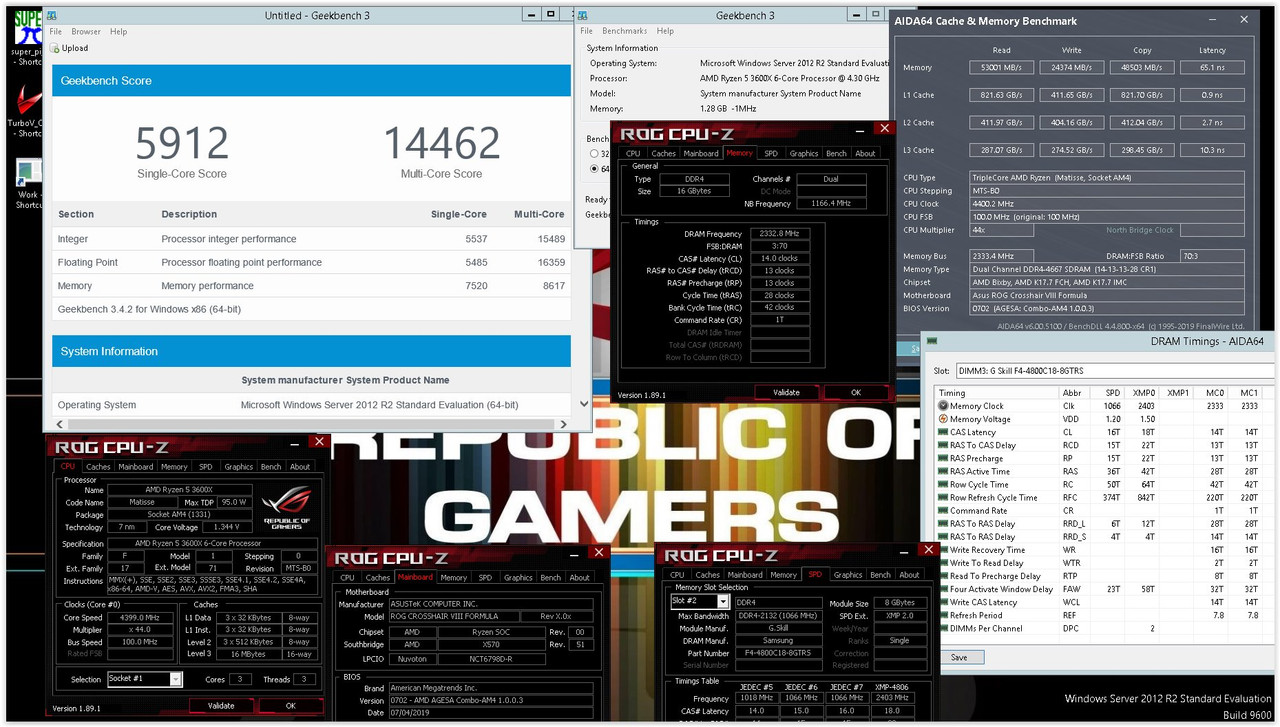Open the Graphics tab in the SPD CPU-Z window
The height and width of the screenshot is (727, 1280).
(x=847, y=574)
